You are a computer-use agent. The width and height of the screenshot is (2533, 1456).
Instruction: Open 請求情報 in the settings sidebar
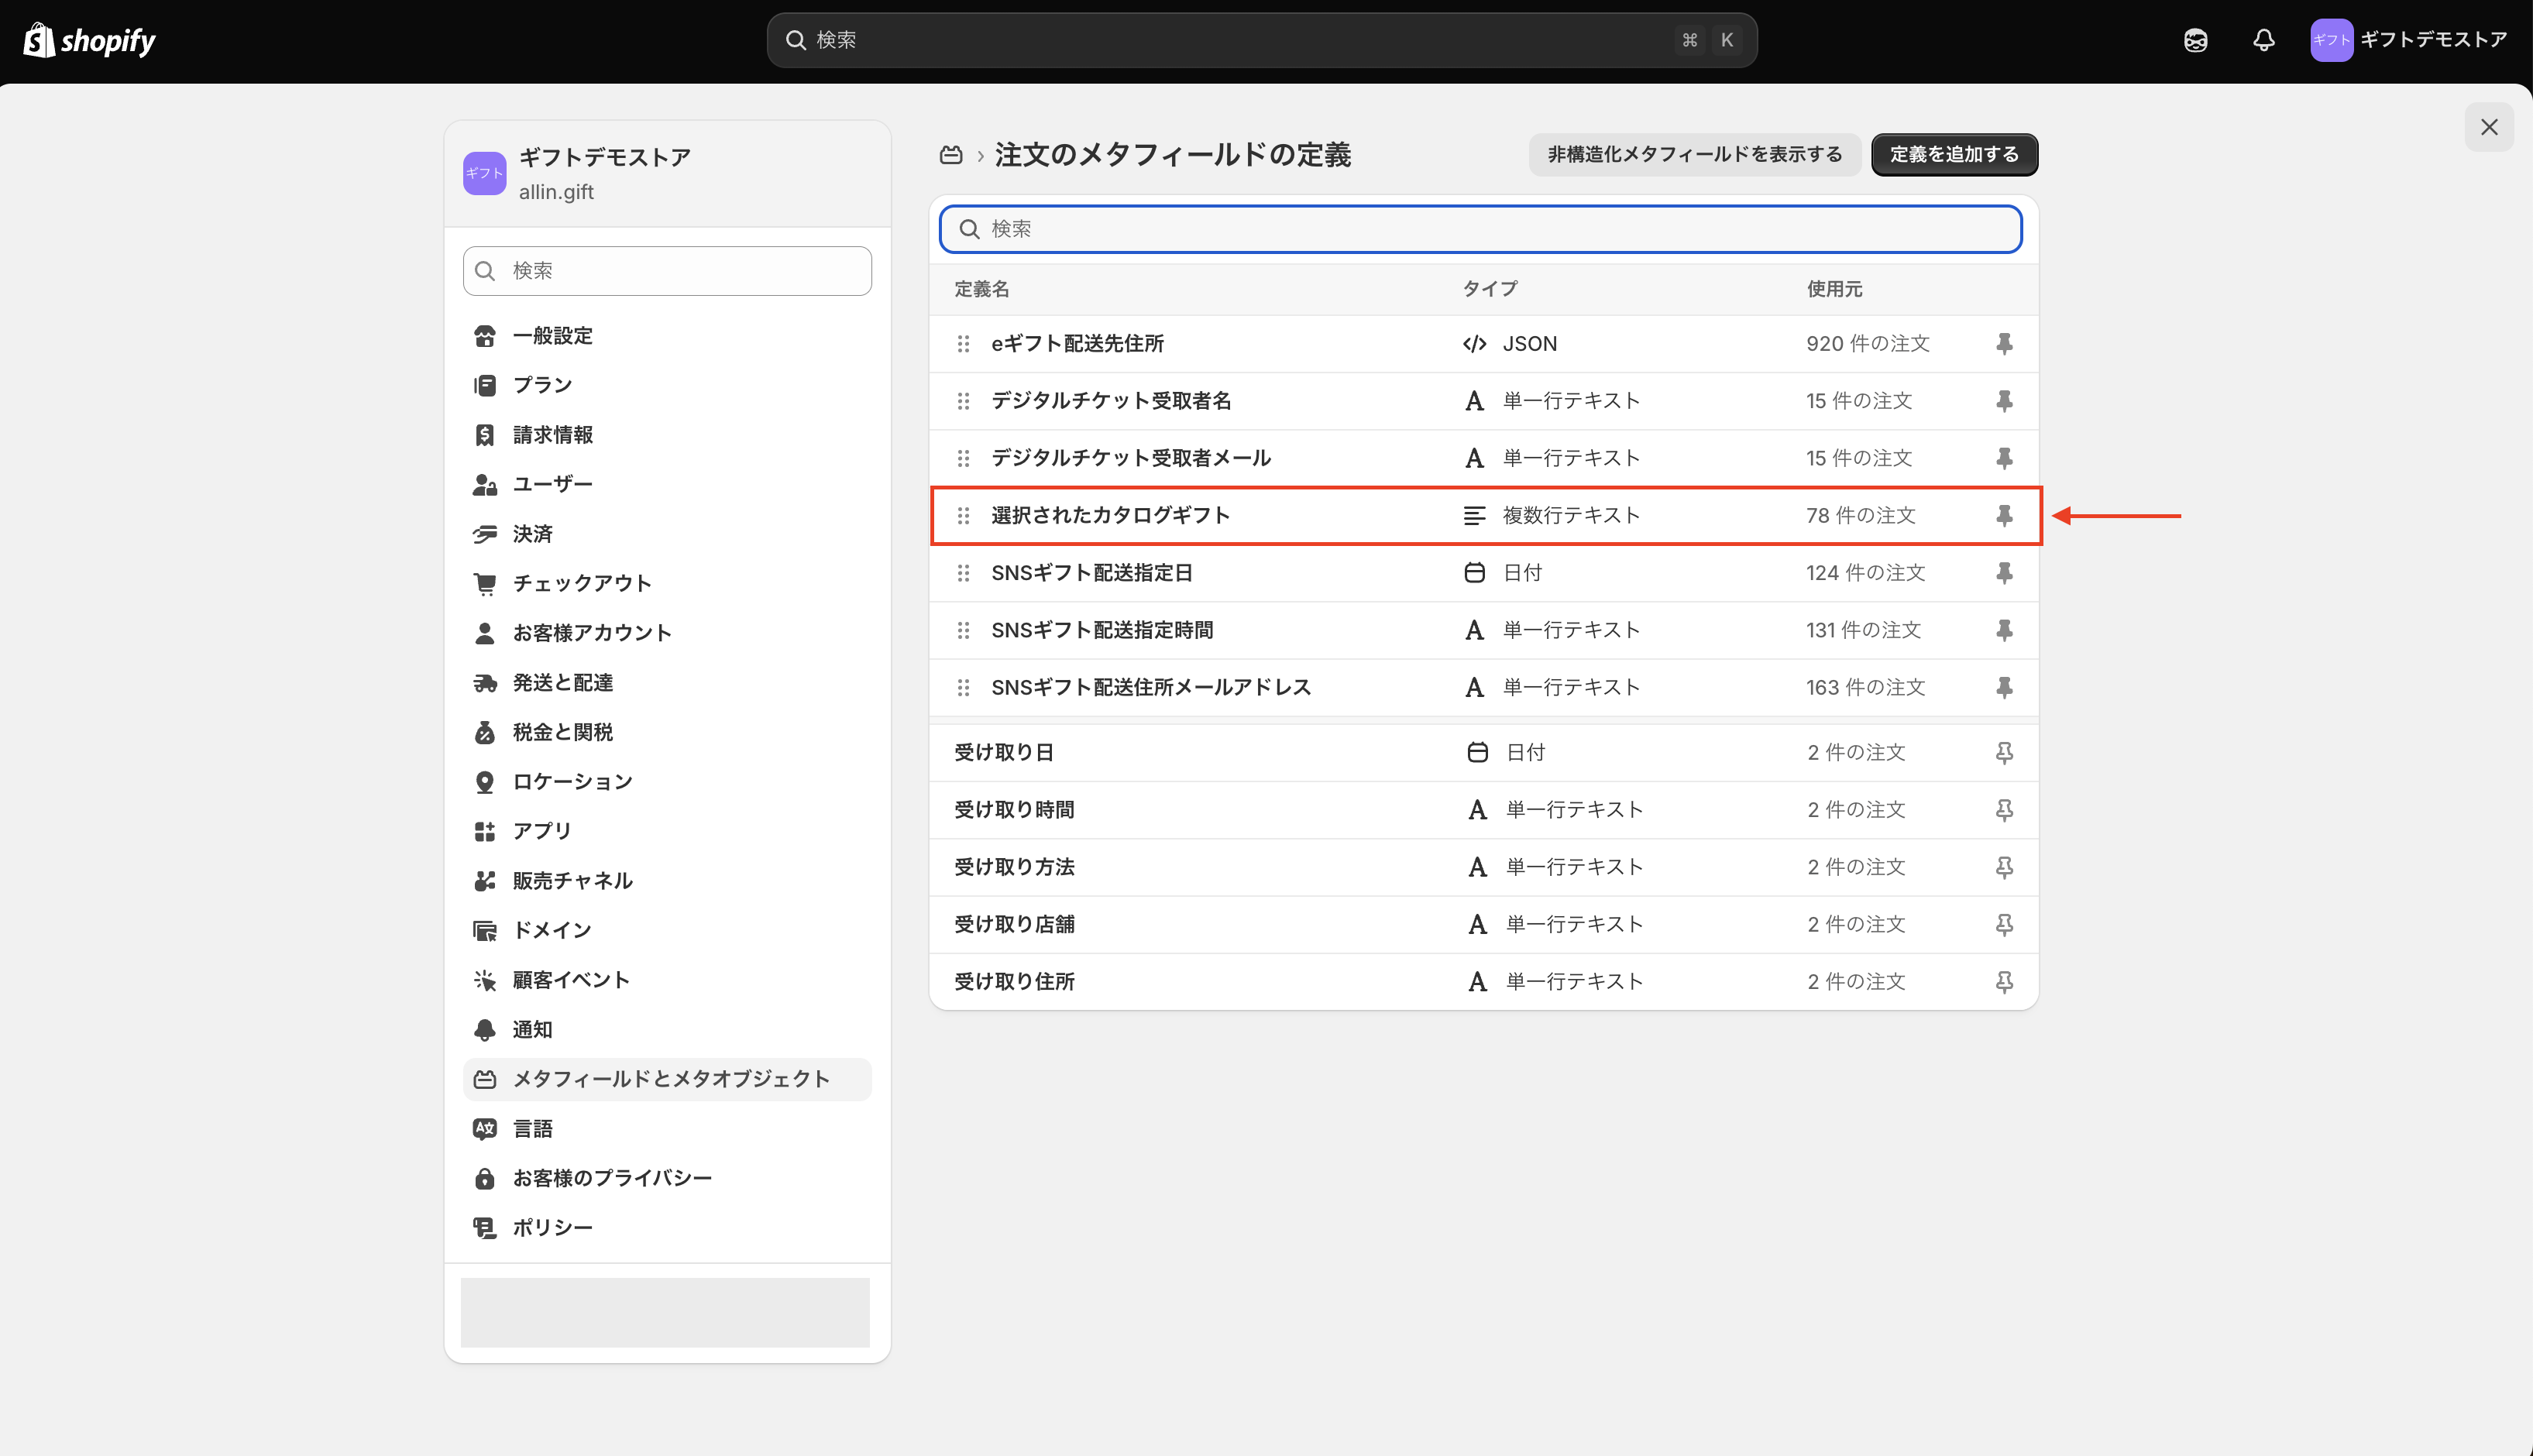point(667,435)
